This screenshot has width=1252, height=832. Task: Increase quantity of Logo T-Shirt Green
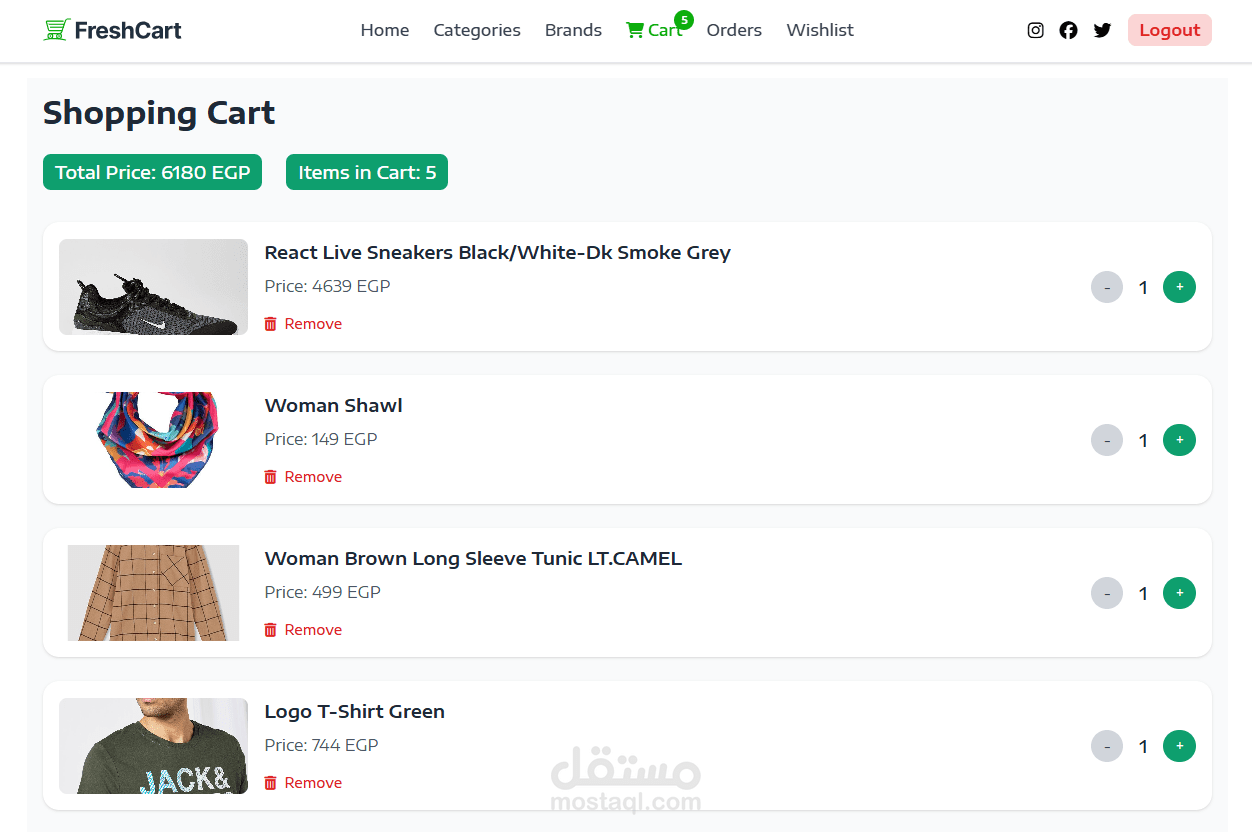(x=1179, y=746)
